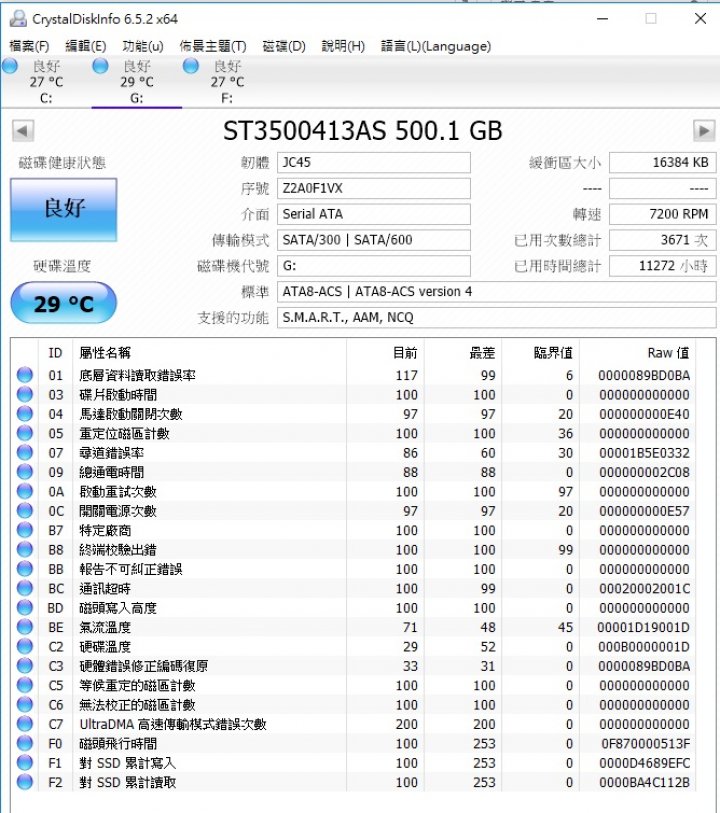Click the 3671 次 power-on count field
This screenshot has width=720, height=813.
(662, 240)
